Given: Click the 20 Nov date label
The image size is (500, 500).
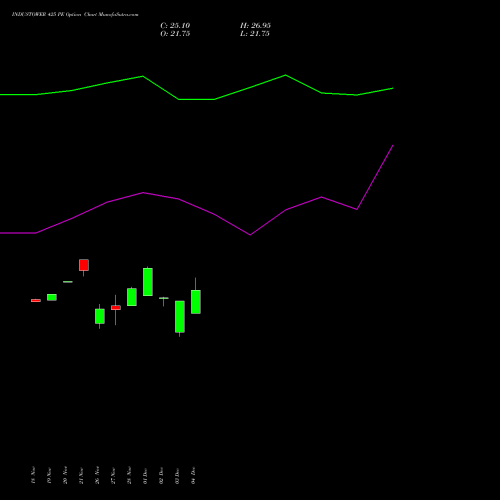Looking at the screenshot, I should tap(65, 475).
